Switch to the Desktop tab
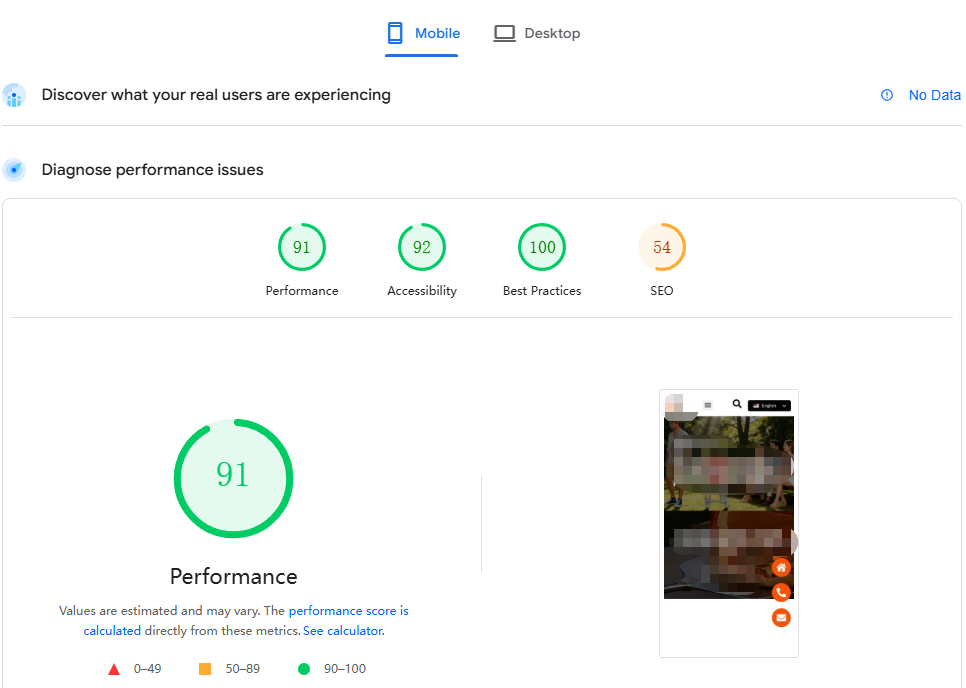The width and height of the screenshot is (966, 688). tap(537, 33)
